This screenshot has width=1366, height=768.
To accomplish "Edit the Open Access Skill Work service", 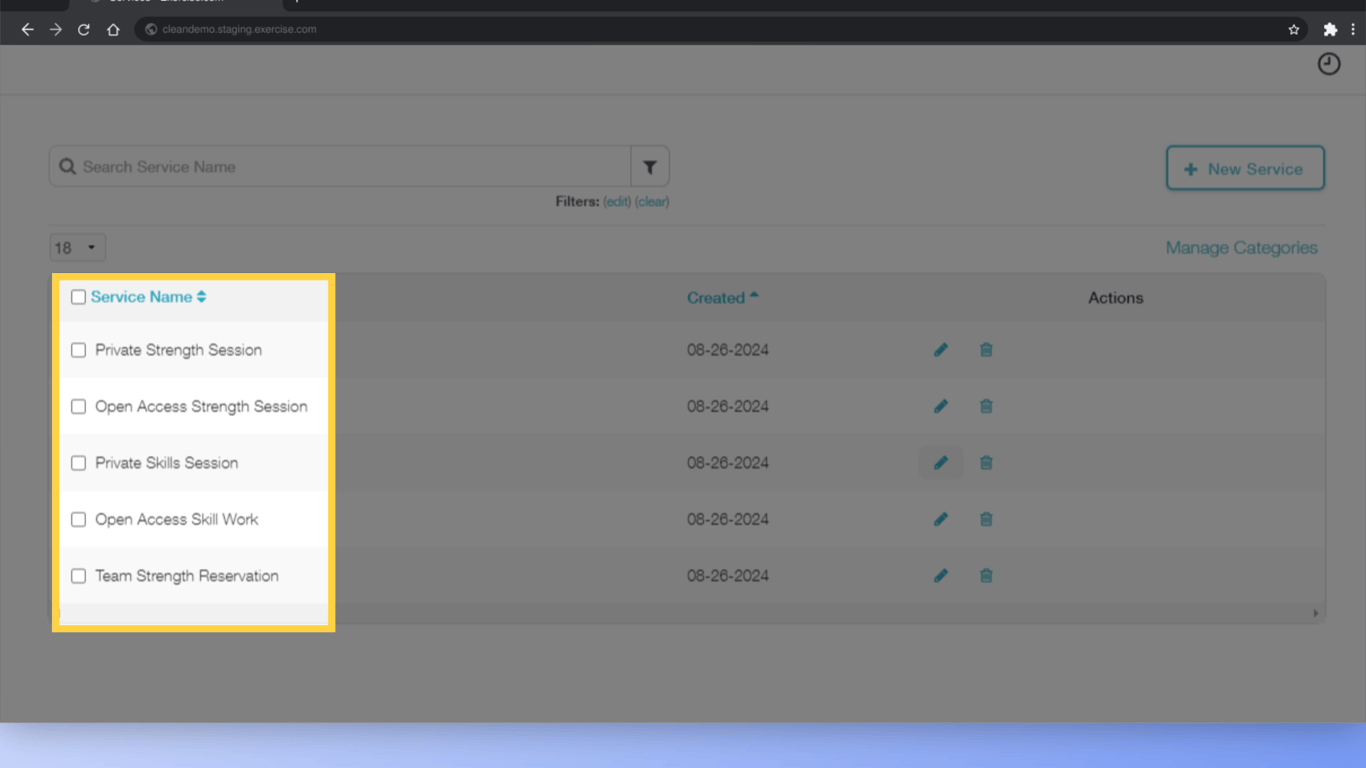I will click(941, 519).
